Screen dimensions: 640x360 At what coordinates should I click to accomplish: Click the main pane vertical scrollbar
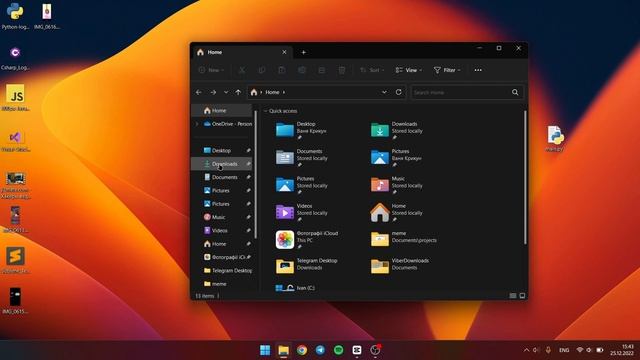pos(525,178)
